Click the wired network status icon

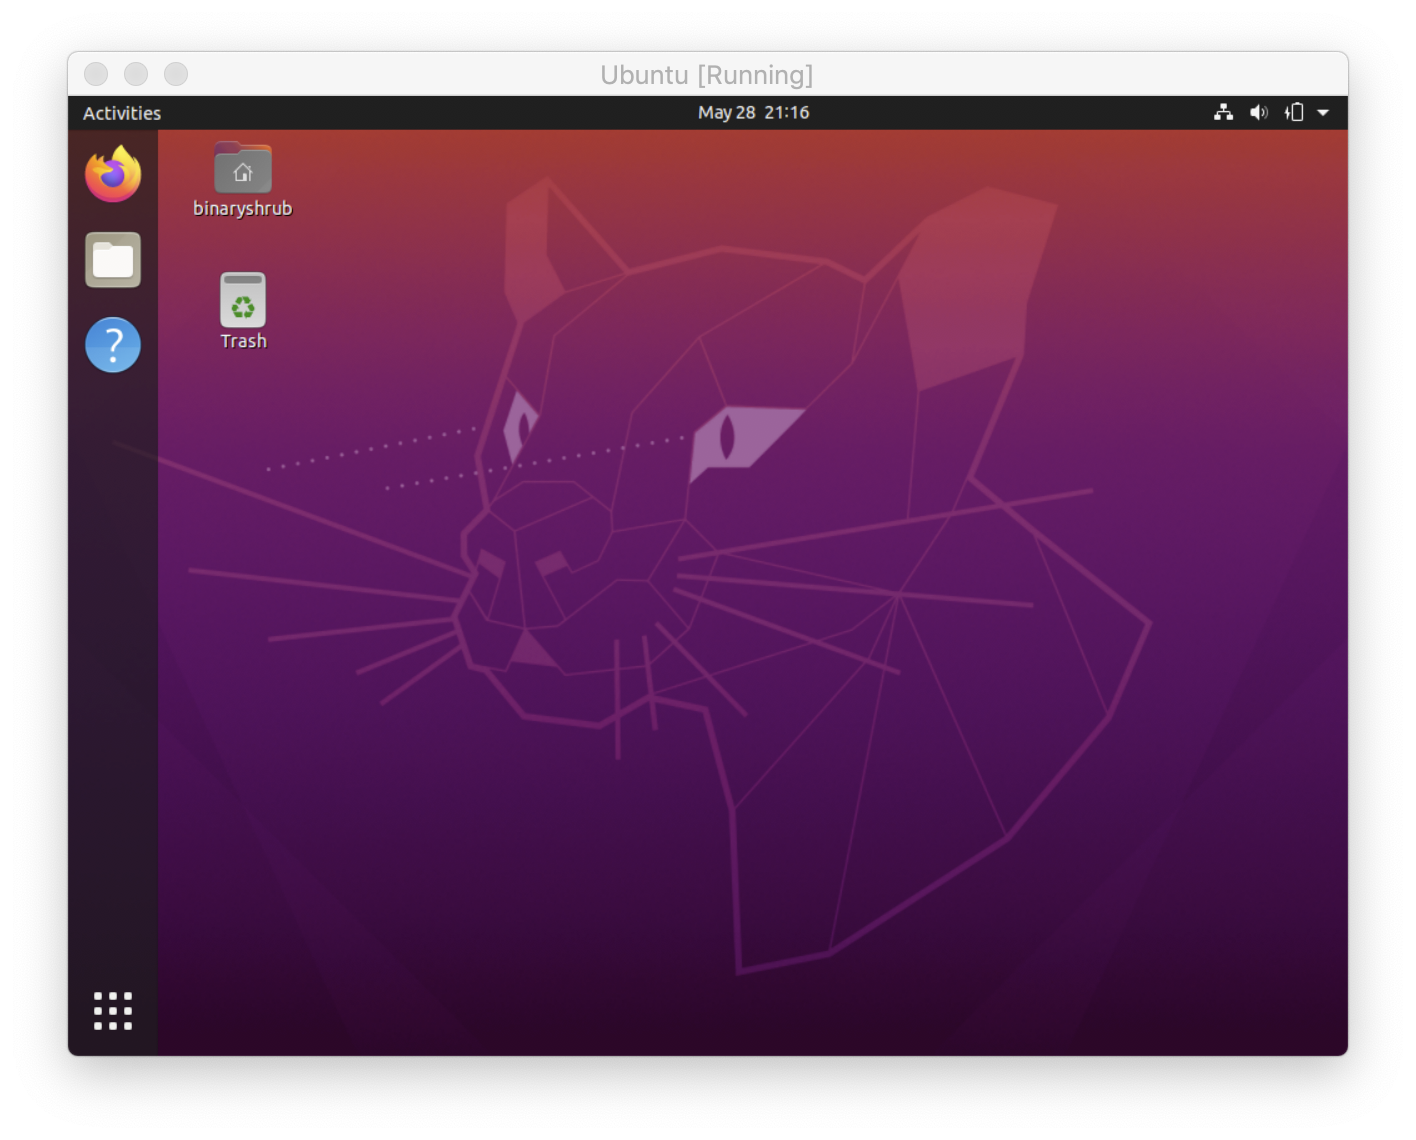(x=1223, y=112)
